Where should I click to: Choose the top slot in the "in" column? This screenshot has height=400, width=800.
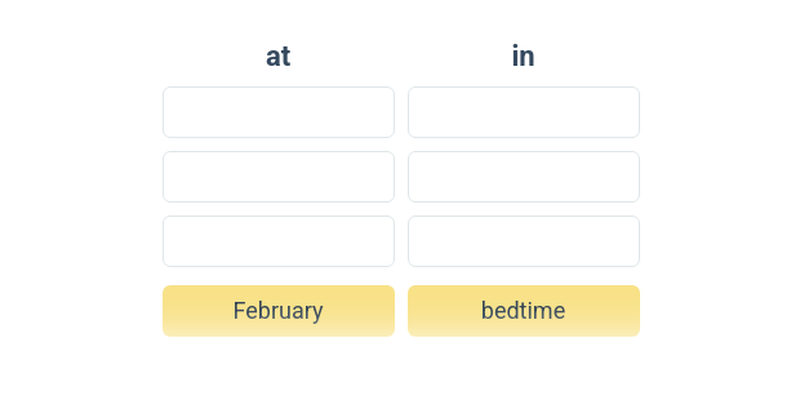pos(523,112)
